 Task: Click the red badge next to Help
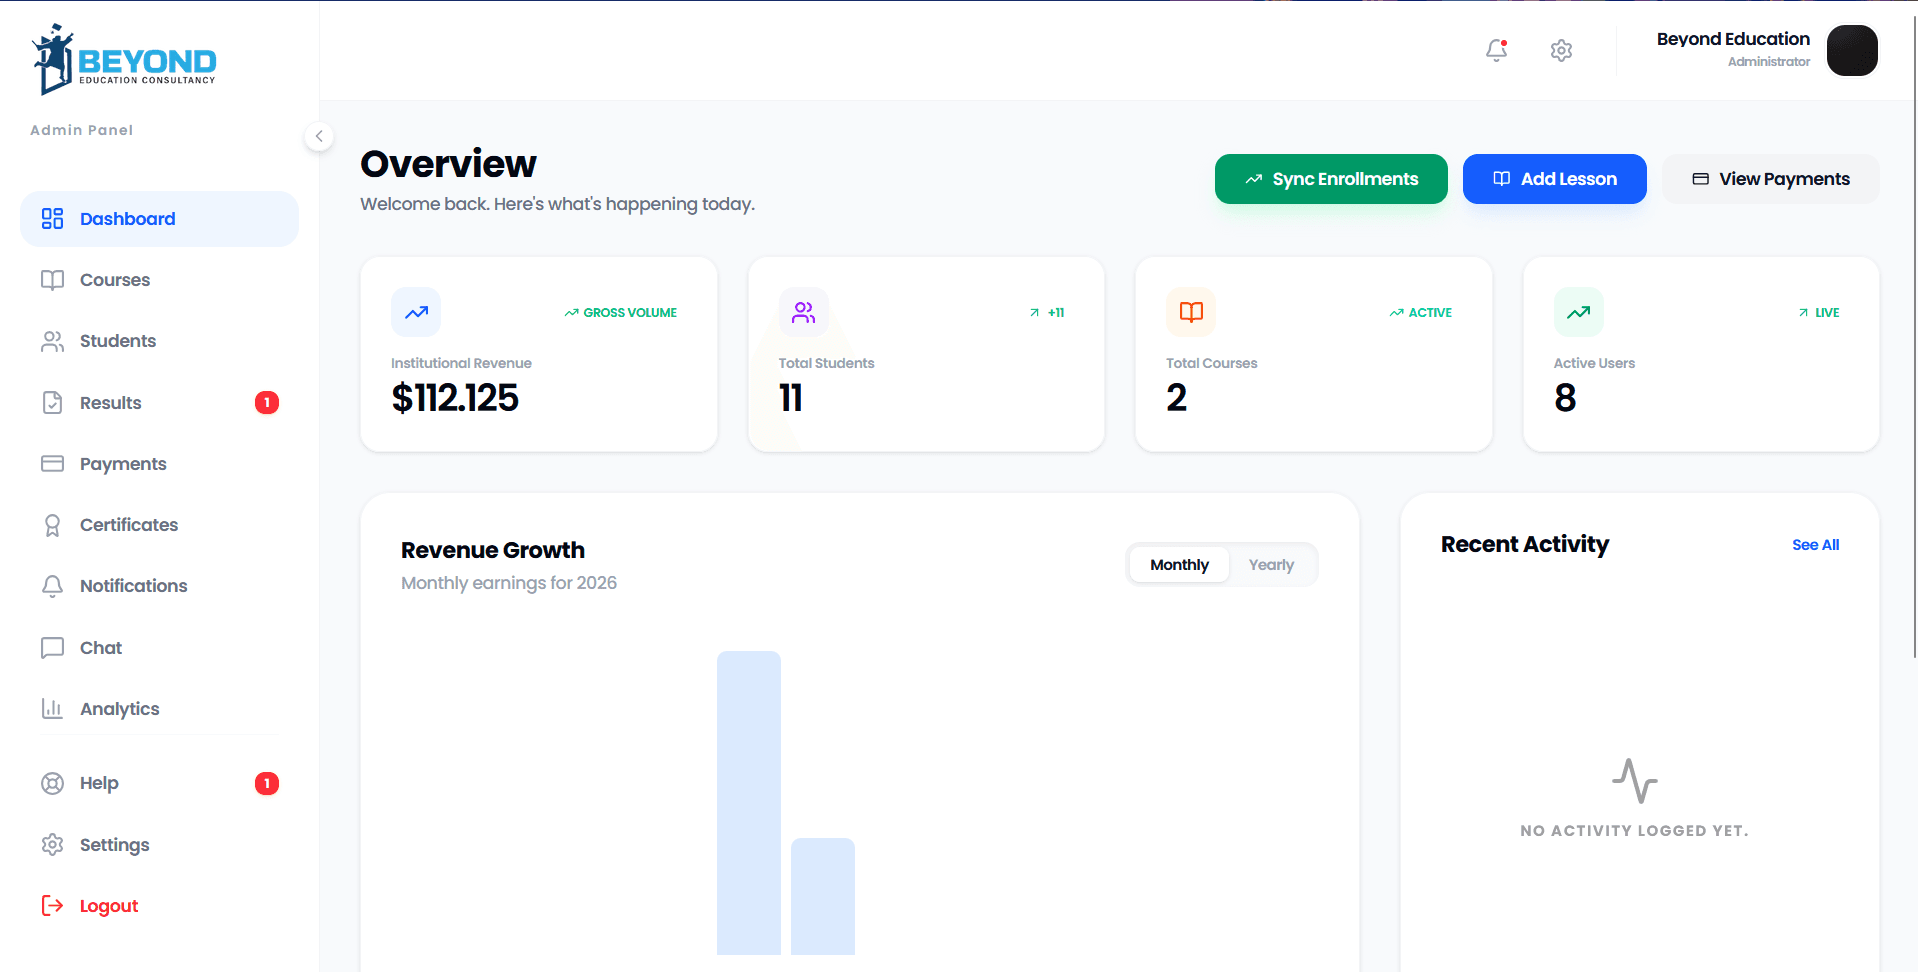pyautogui.click(x=267, y=783)
